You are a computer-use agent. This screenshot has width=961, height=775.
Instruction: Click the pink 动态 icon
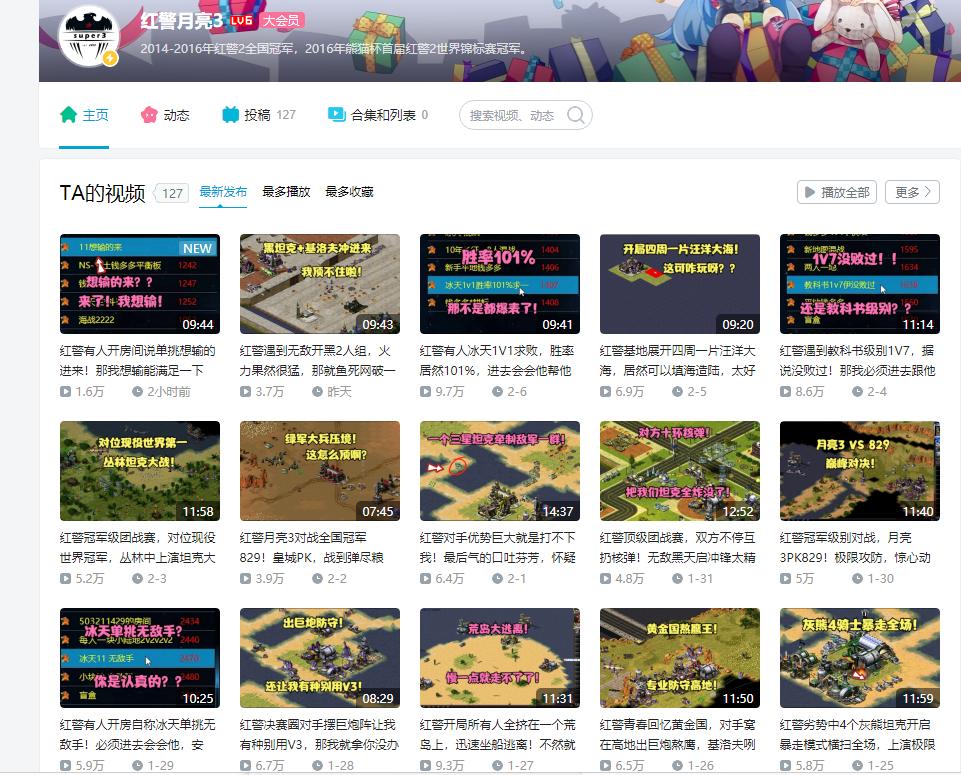point(149,115)
